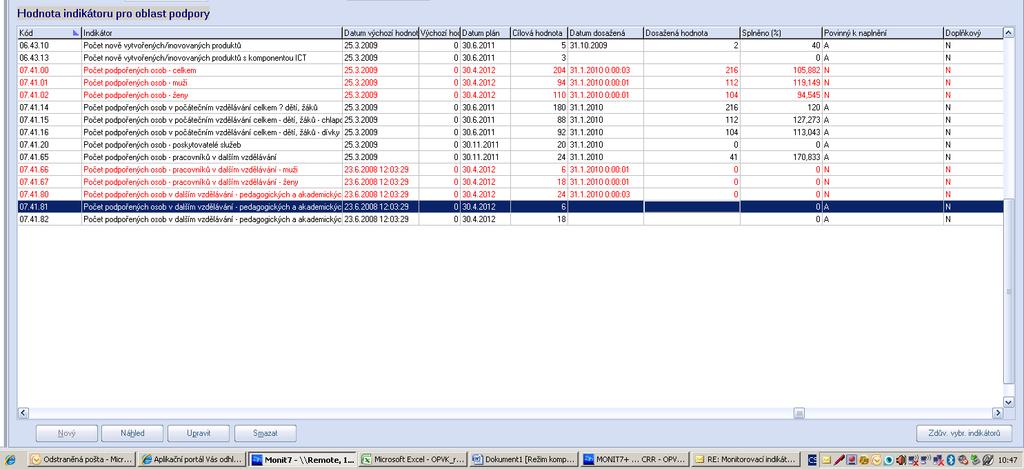Click the green Safely Remove Hardware tray icon
Screen dimensions: 1024x469
click(976, 460)
